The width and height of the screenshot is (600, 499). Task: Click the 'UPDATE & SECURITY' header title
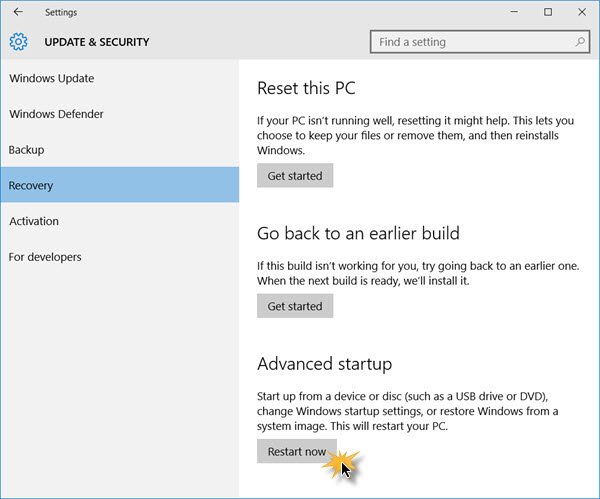pos(97,42)
